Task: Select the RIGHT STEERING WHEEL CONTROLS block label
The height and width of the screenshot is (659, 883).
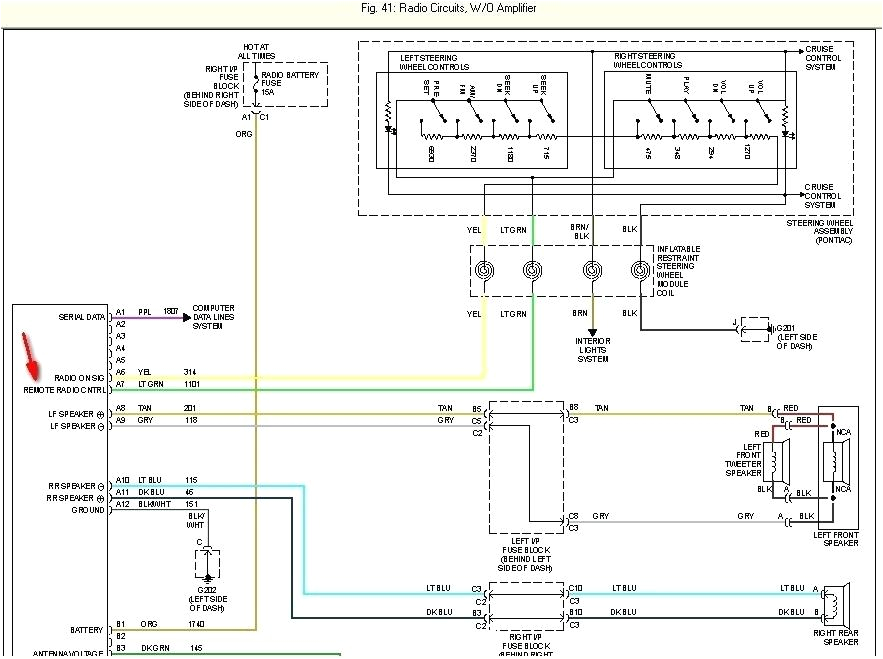Action: pyautogui.click(x=647, y=60)
